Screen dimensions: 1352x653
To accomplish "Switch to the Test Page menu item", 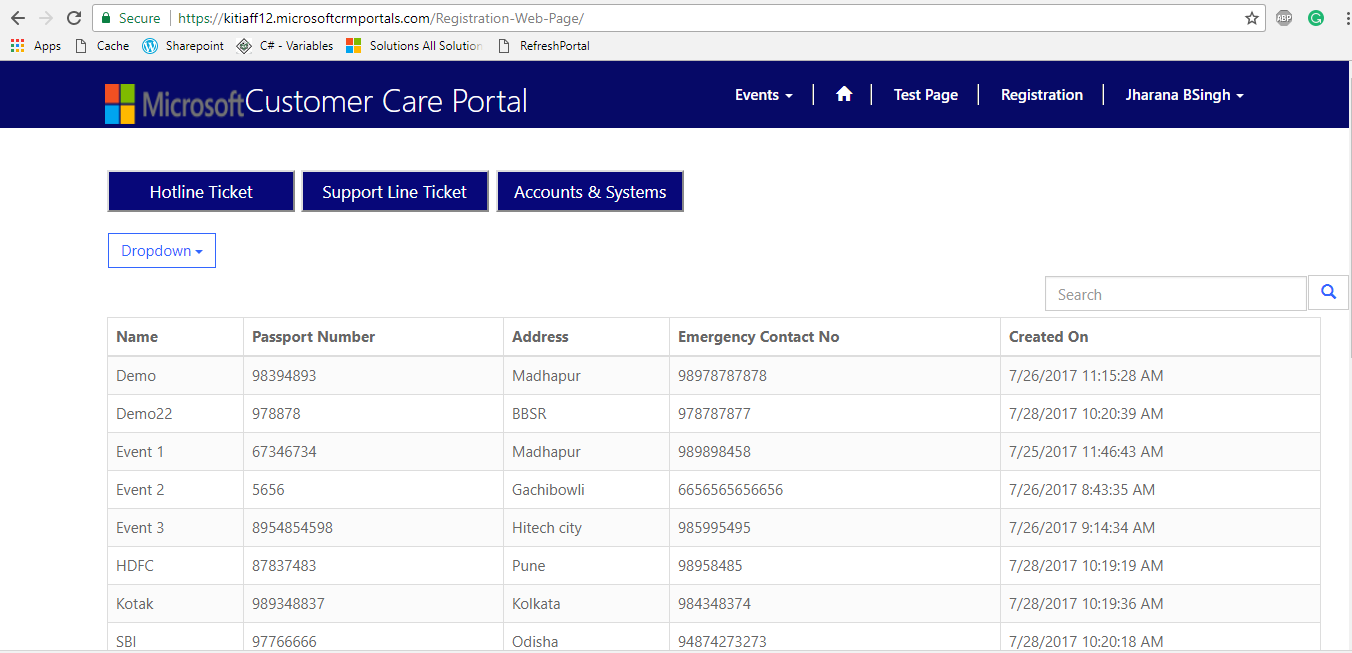I will (x=925, y=94).
